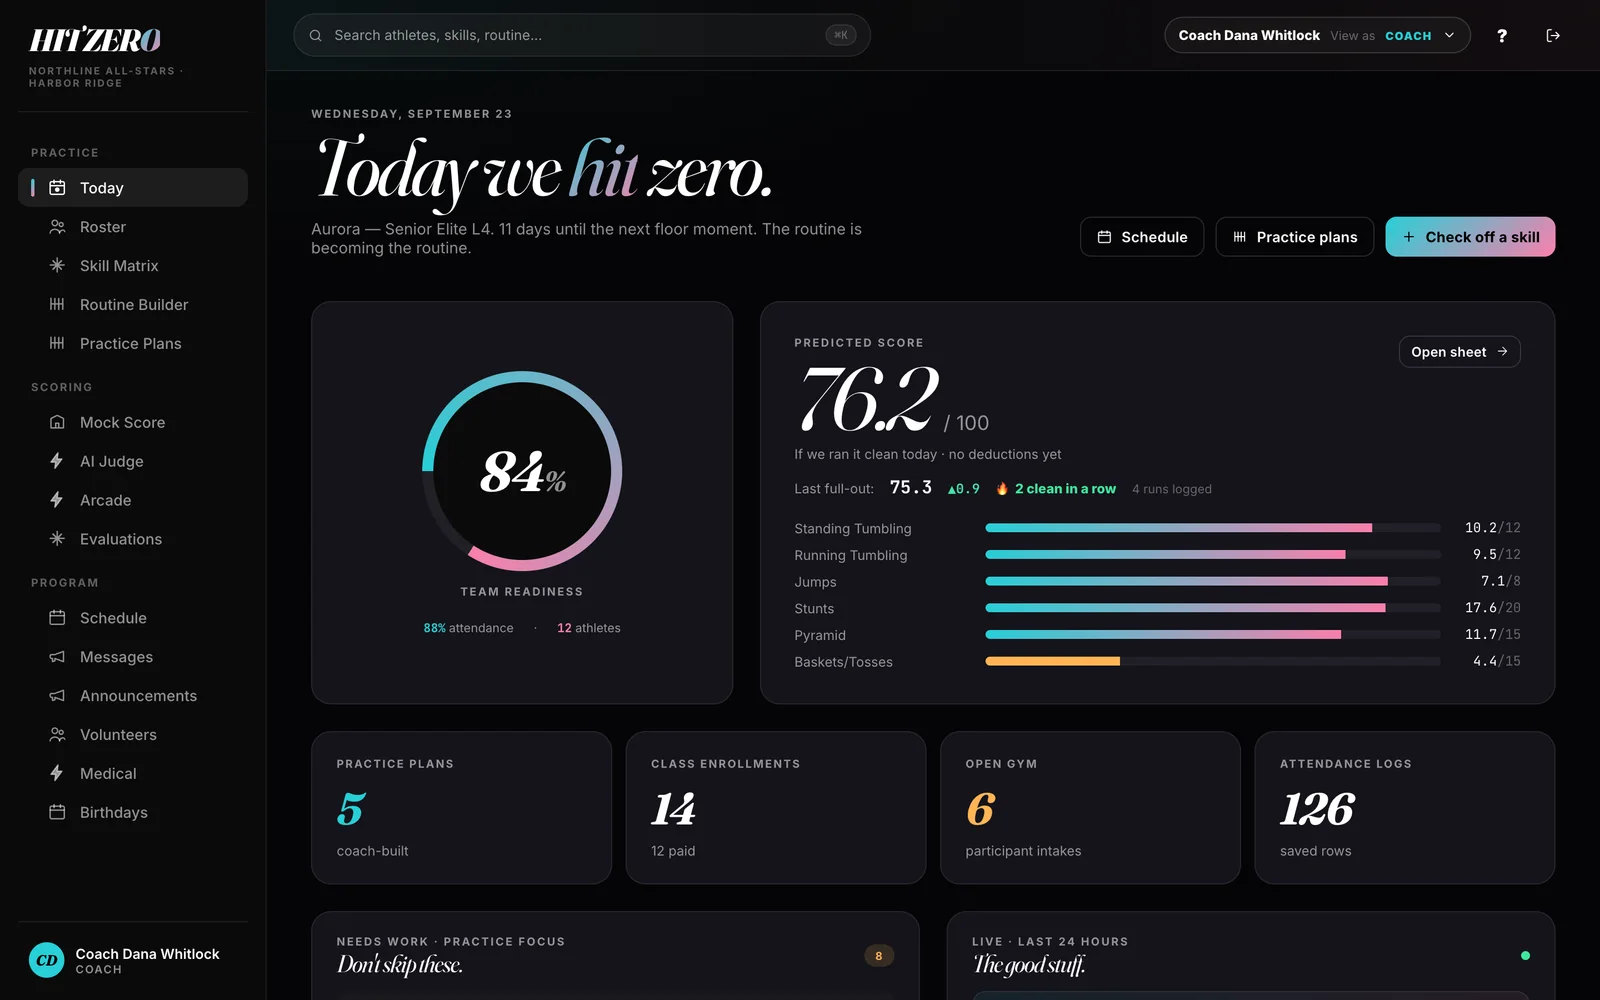Select Roster in the sidebar

133,227
